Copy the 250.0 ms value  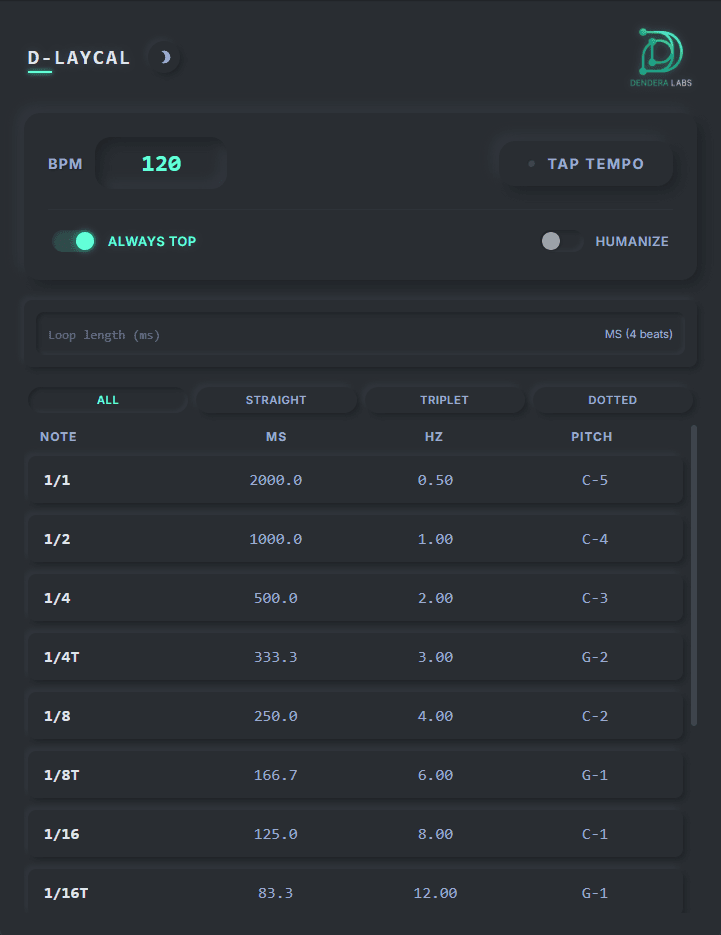[276, 716]
